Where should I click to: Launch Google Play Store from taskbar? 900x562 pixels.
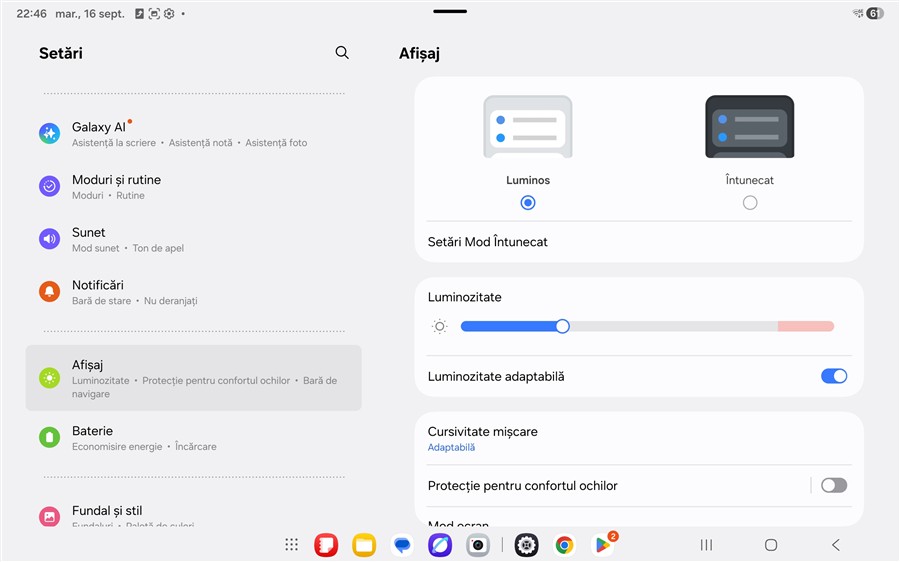603,545
